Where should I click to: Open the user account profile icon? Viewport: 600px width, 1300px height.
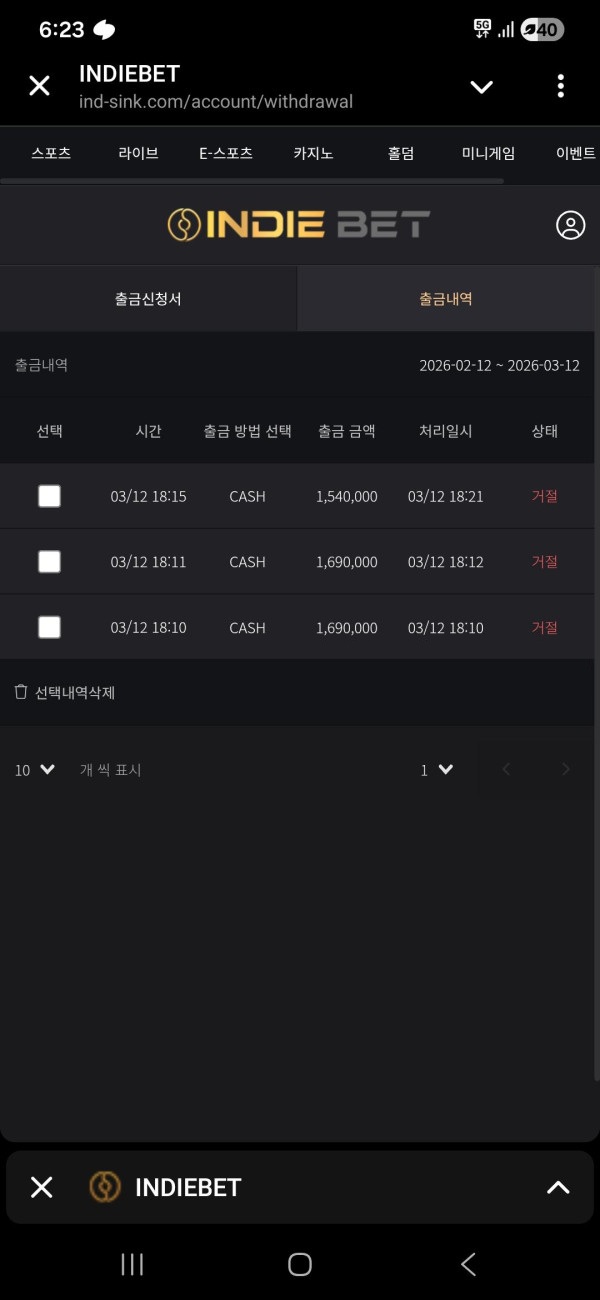pos(570,225)
